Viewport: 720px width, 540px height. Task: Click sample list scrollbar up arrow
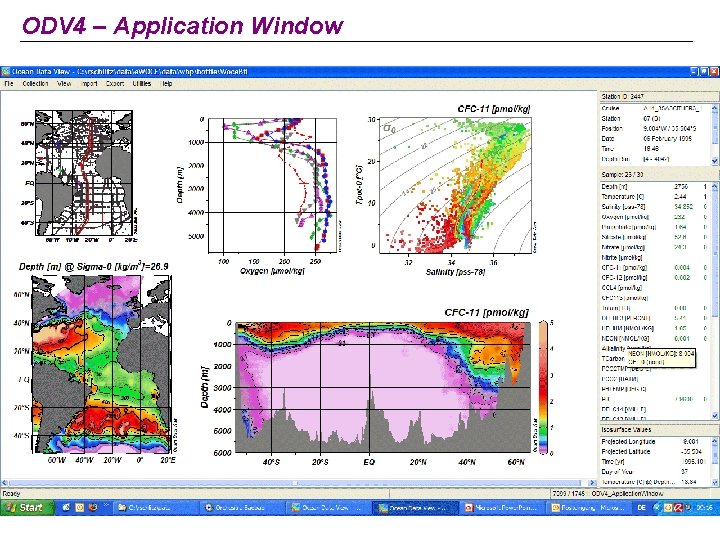pyautogui.click(x=714, y=186)
